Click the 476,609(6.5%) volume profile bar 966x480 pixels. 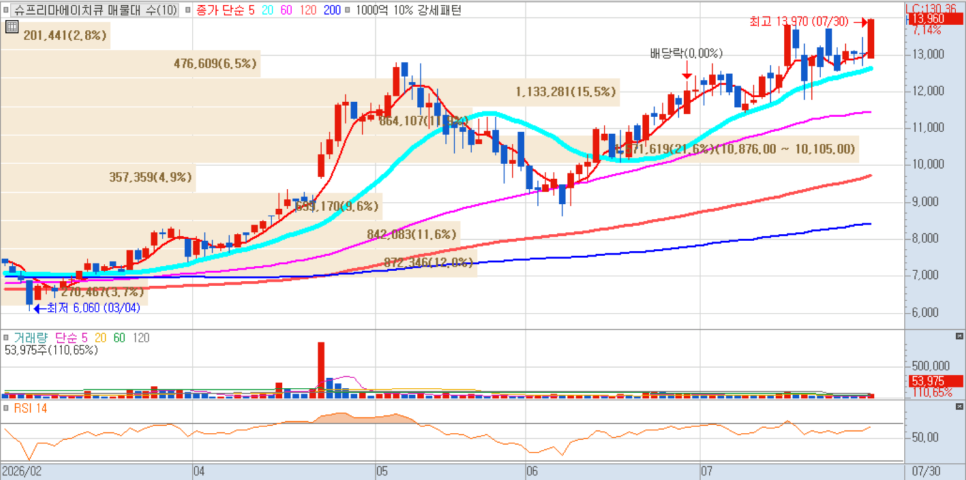point(130,63)
